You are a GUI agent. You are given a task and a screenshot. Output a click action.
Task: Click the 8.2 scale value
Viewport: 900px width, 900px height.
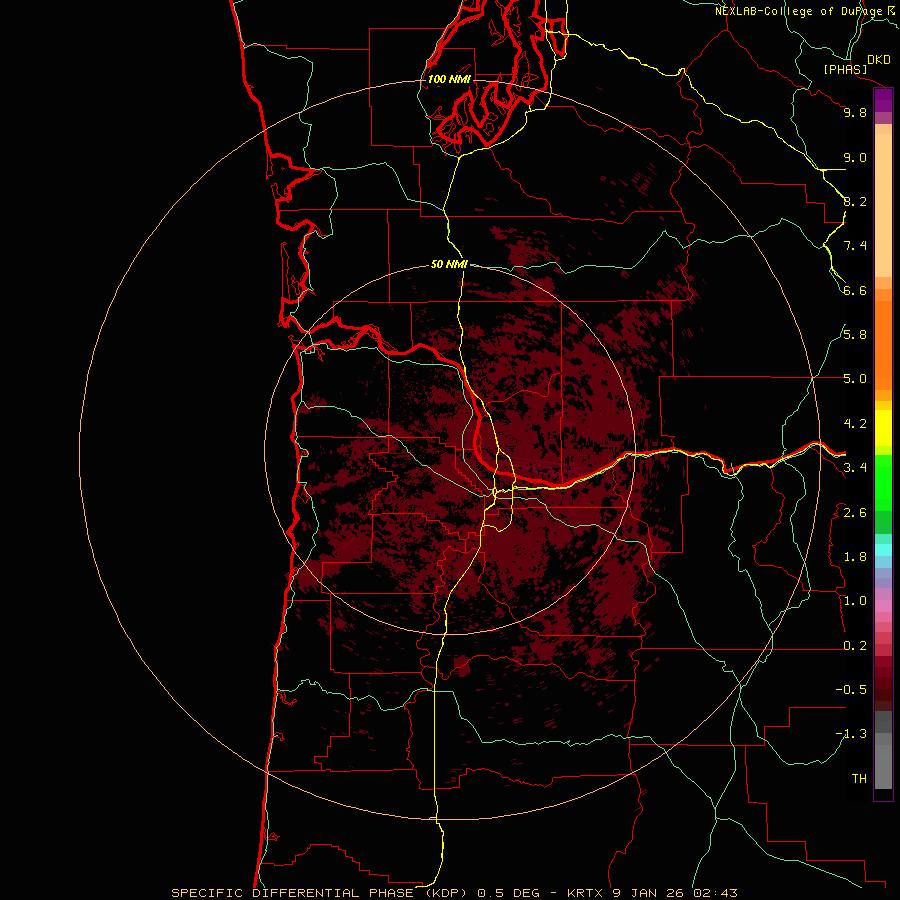pyautogui.click(x=855, y=201)
